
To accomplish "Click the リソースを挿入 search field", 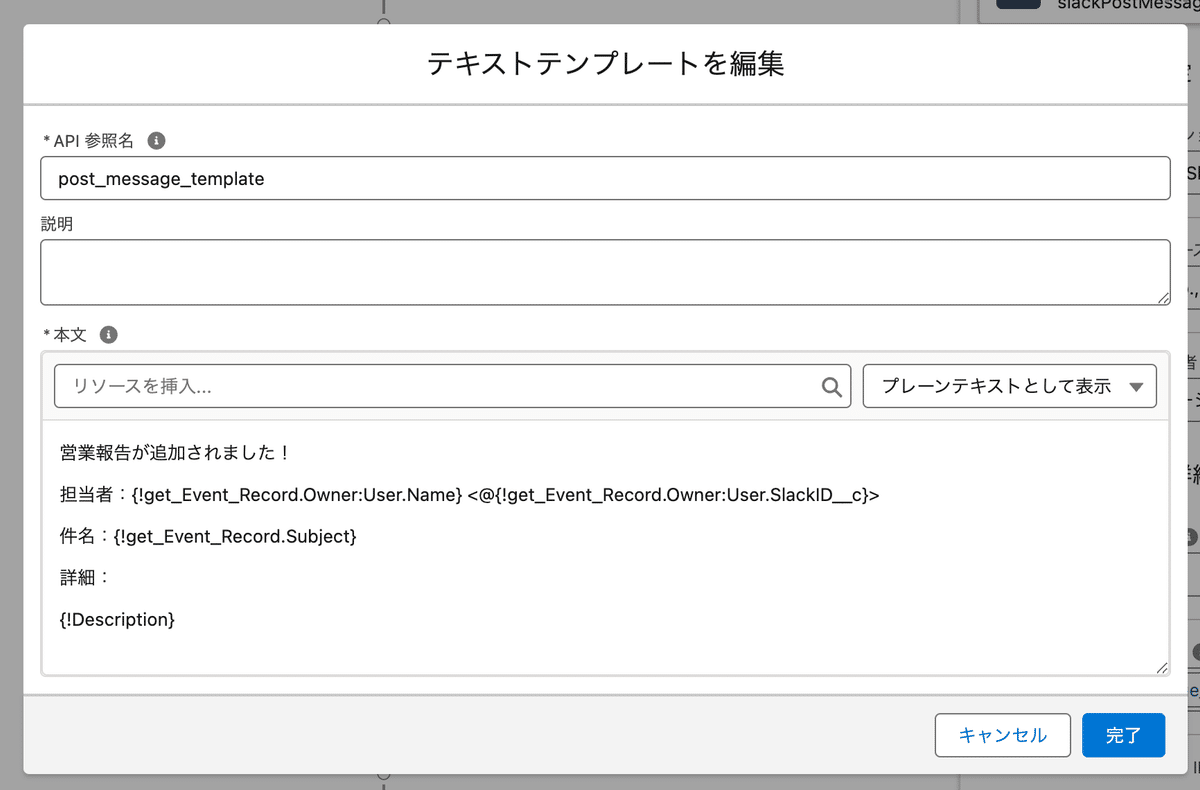I will tap(440, 387).
